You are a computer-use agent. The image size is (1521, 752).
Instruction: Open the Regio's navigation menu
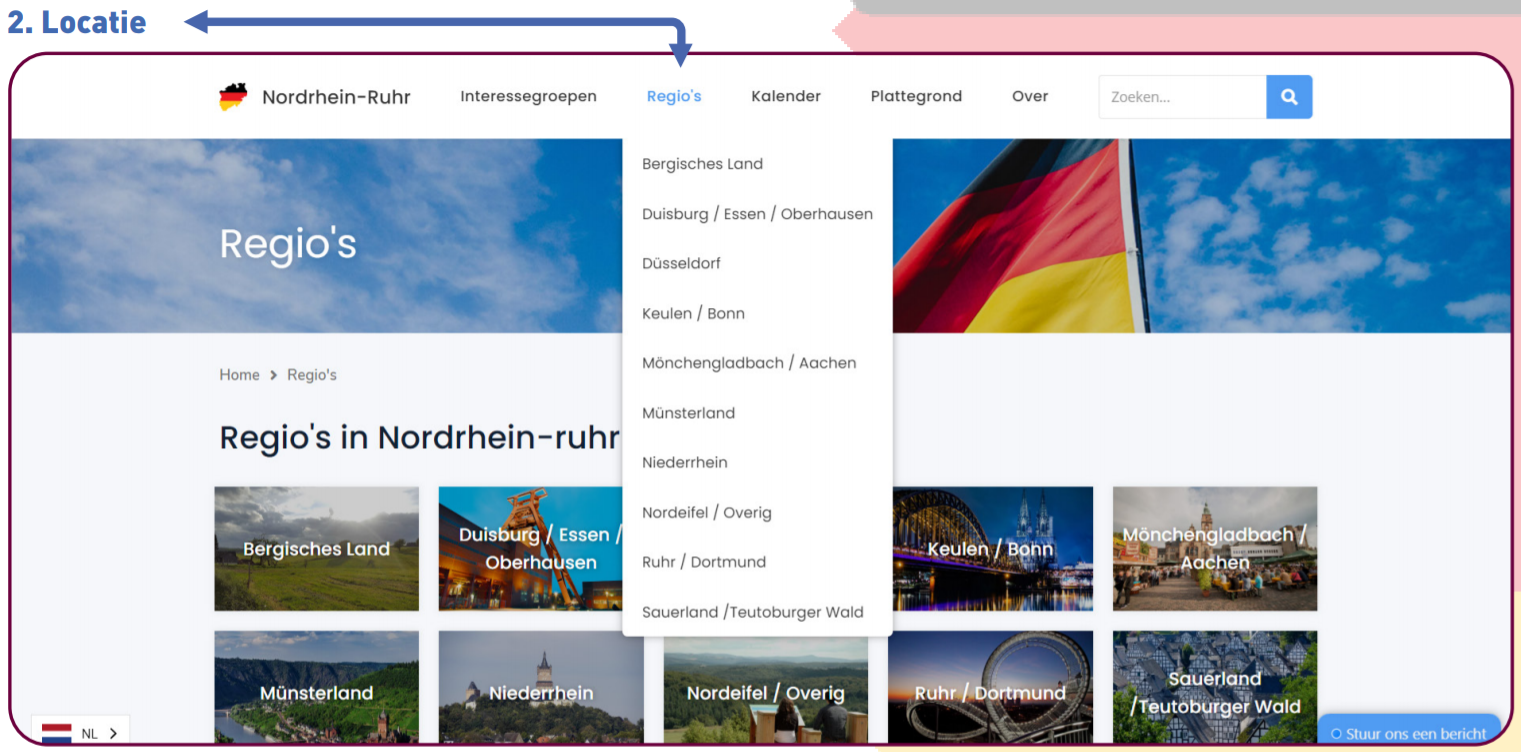point(674,97)
